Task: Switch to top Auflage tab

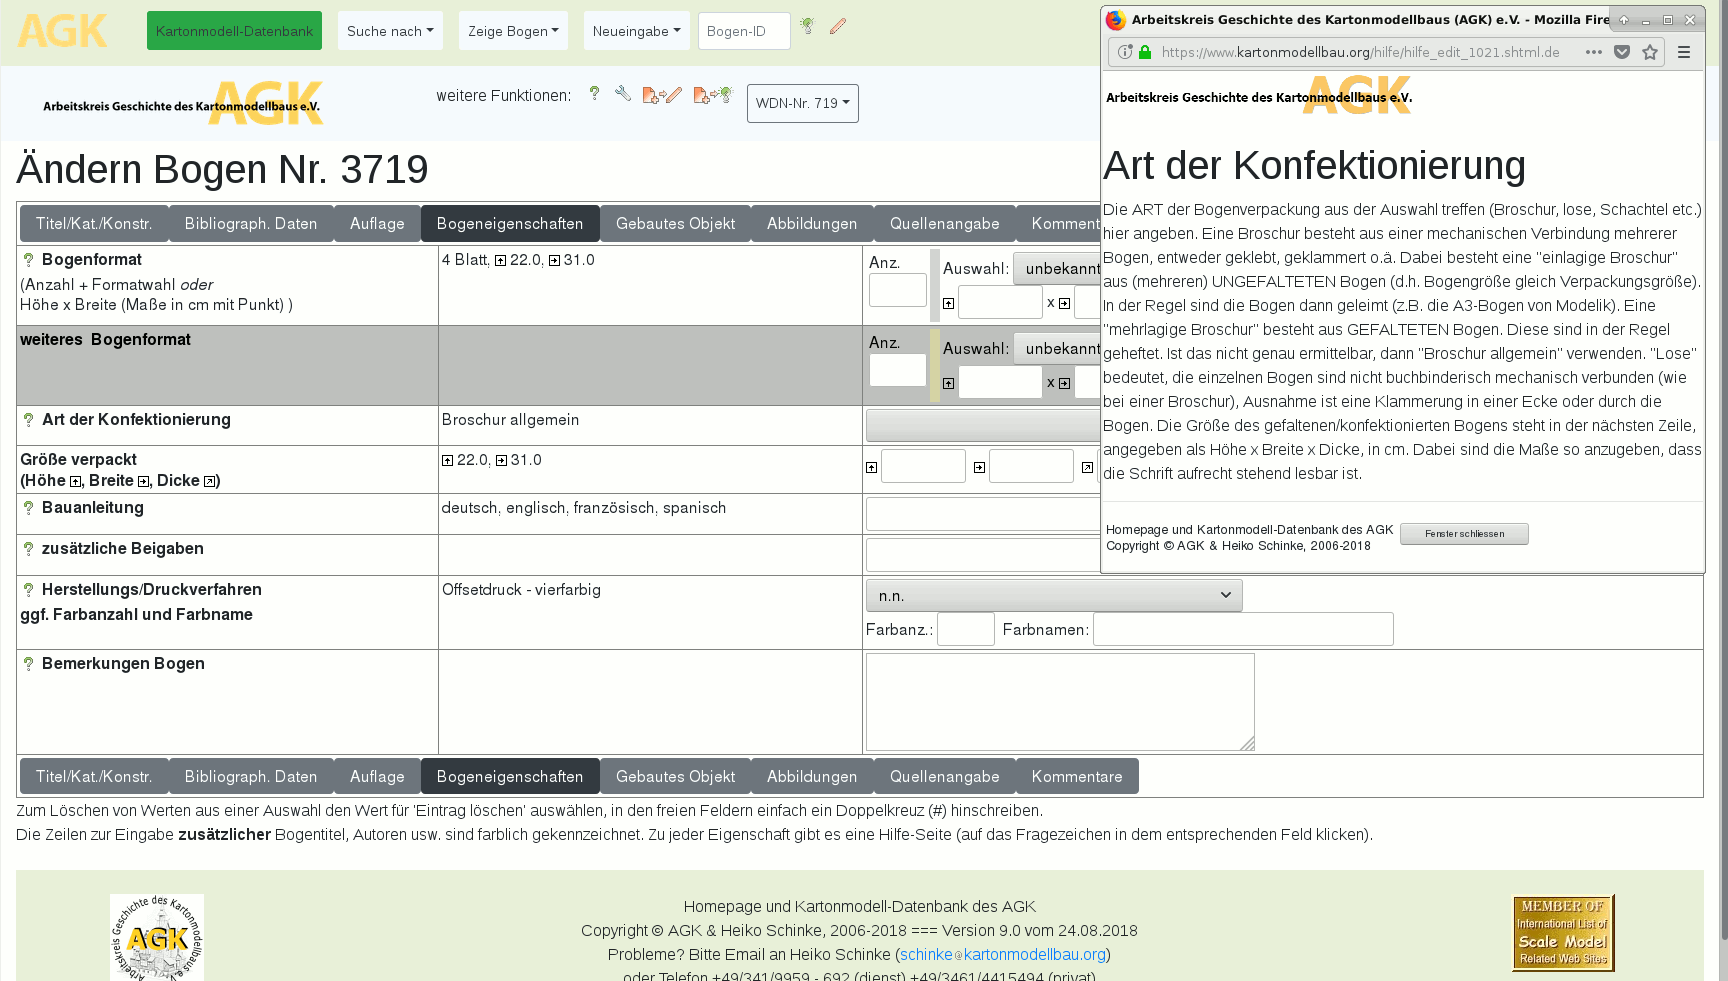Action: pyautogui.click(x=377, y=224)
